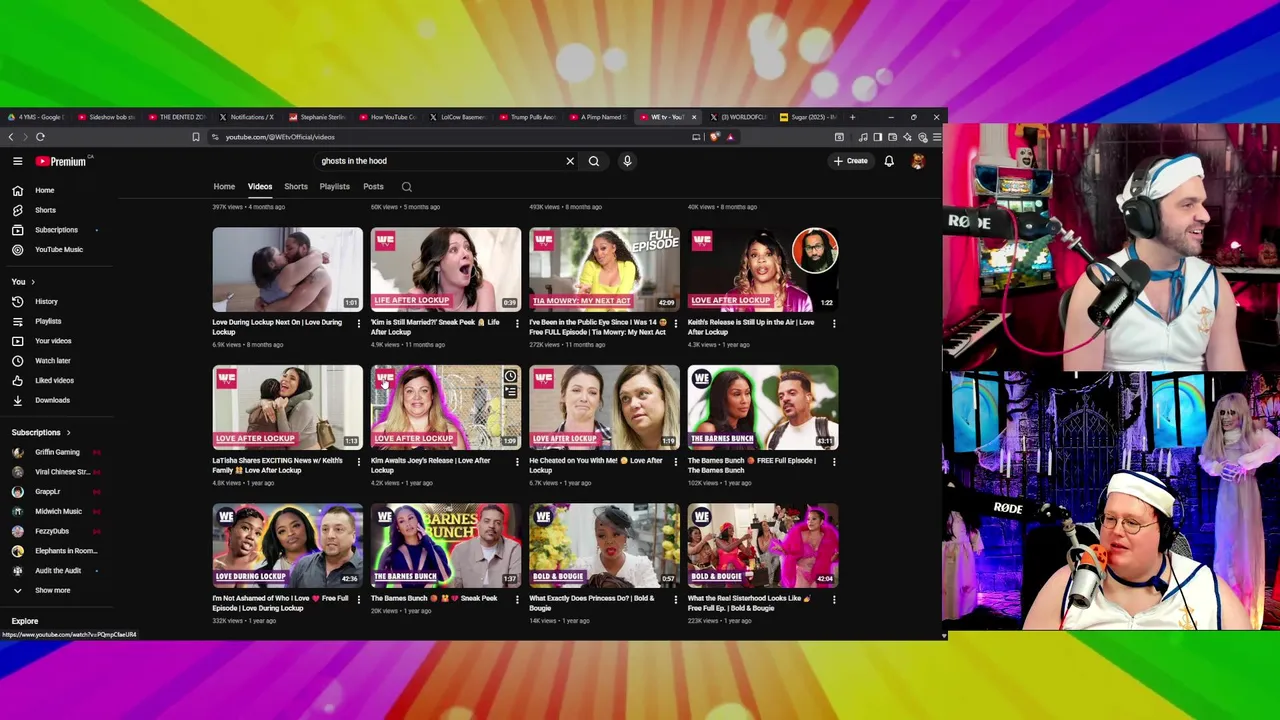Image resolution: width=1280 pixels, height=720 pixels.
Task: Open options for Tia Mowry full episode
Action: tap(676, 323)
